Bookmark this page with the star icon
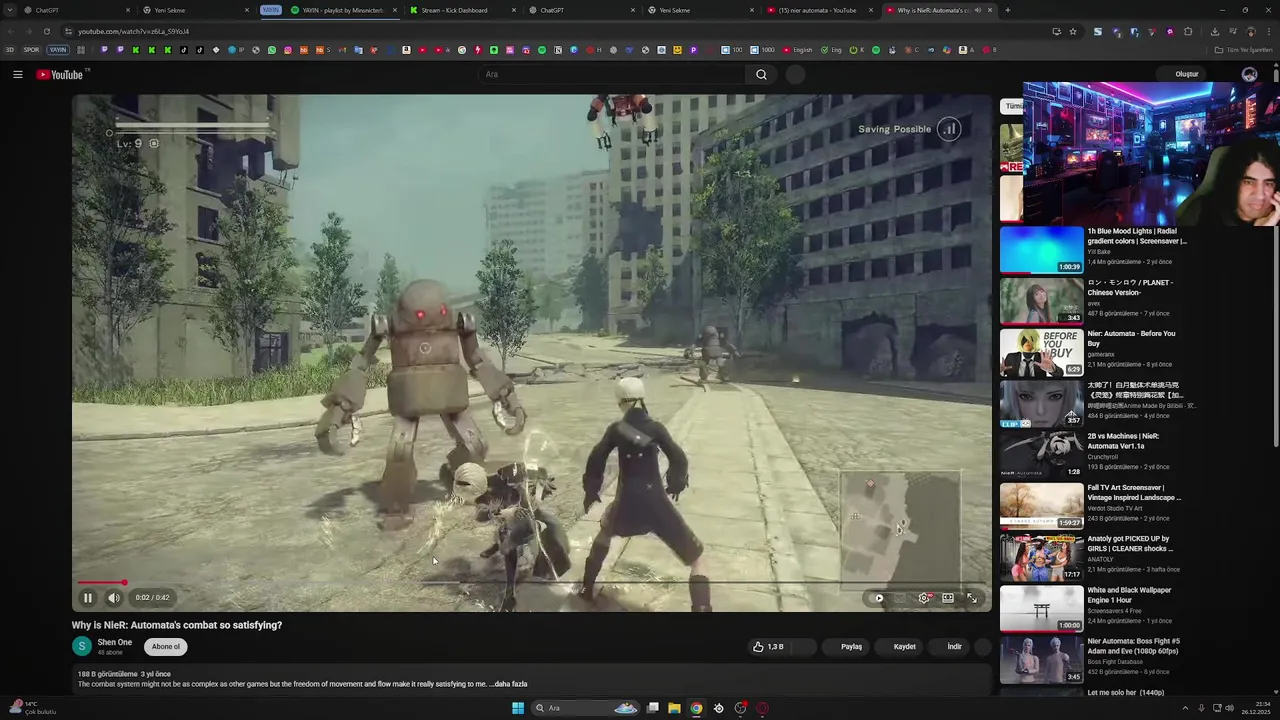This screenshot has height=720, width=1280. pyautogui.click(x=1073, y=31)
